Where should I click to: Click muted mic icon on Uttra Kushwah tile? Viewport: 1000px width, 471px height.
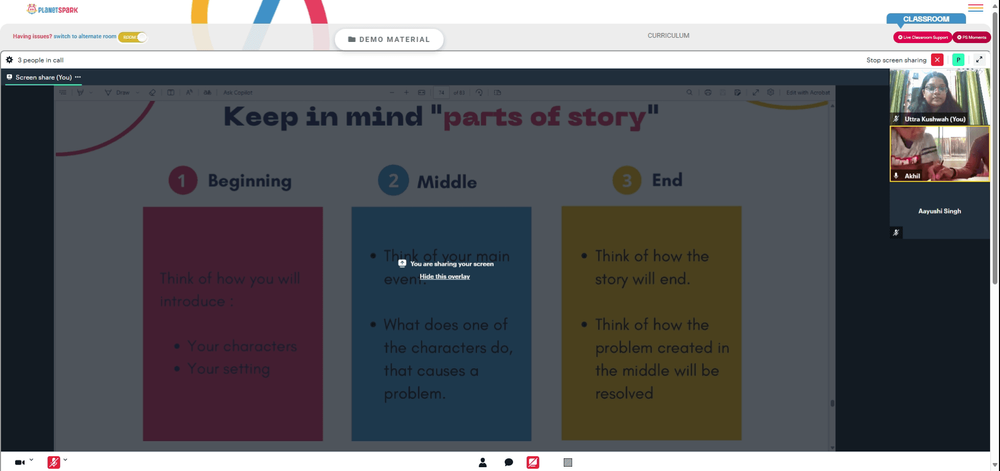[x=896, y=119]
